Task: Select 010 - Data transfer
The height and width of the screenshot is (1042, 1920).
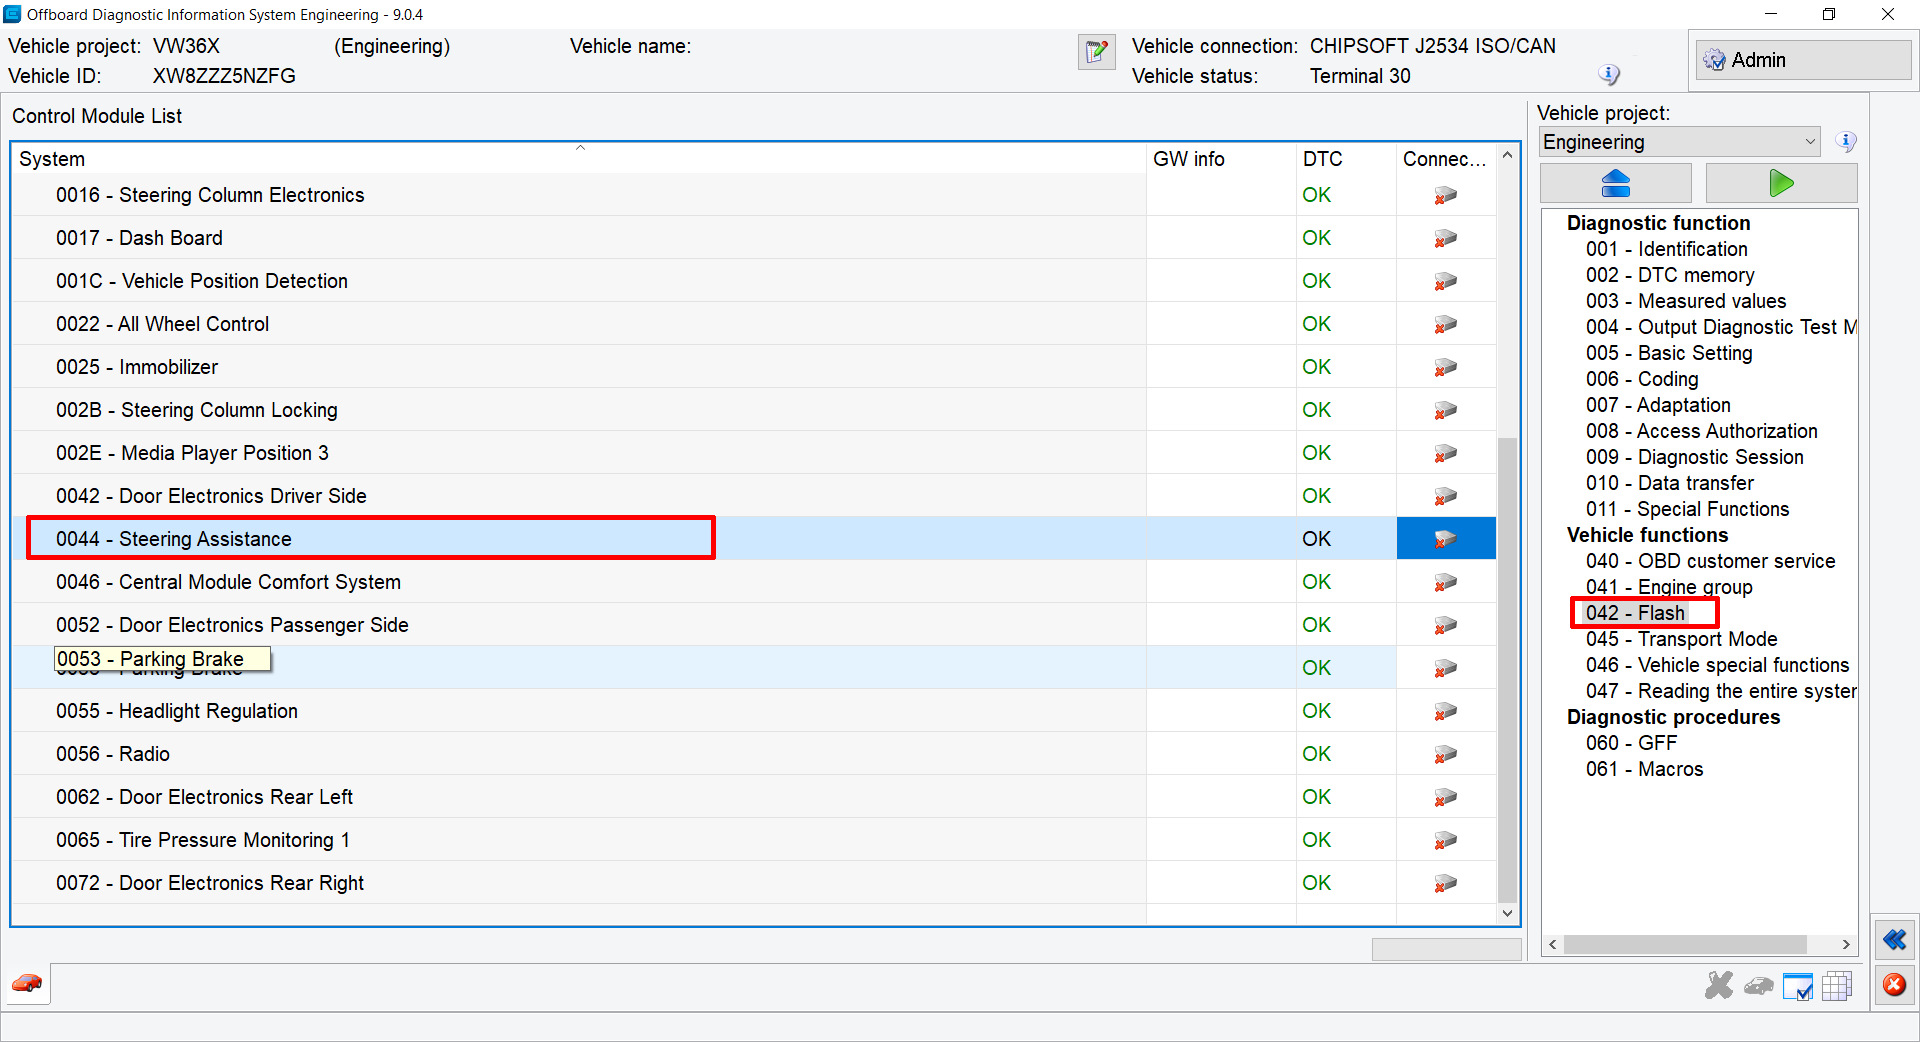Action: [1669, 483]
